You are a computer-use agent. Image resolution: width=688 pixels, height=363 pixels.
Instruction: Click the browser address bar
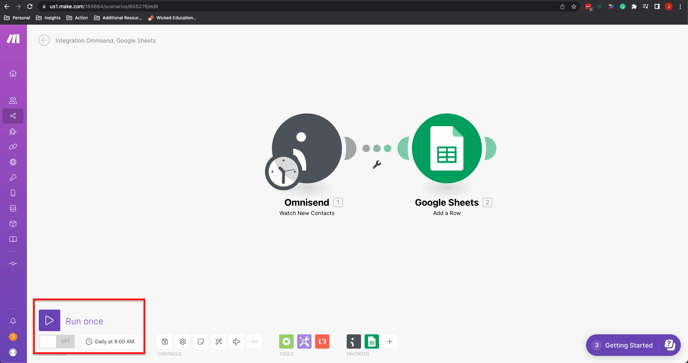[298, 7]
